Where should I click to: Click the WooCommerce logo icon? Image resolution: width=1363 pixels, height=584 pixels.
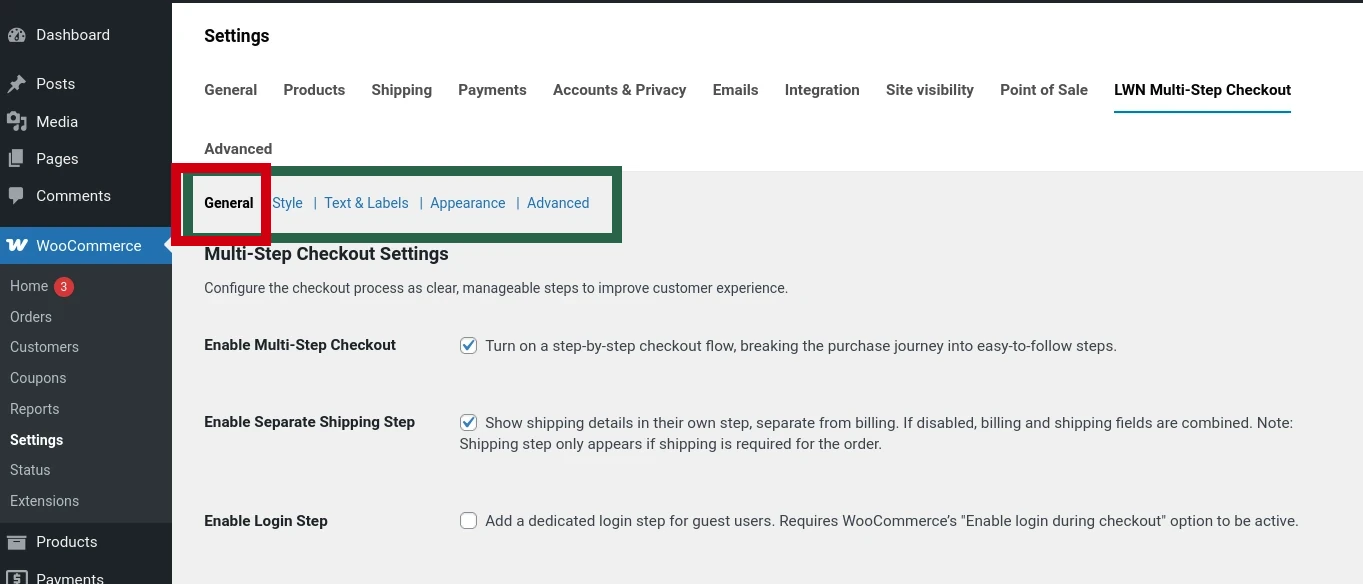click(17, 245)
